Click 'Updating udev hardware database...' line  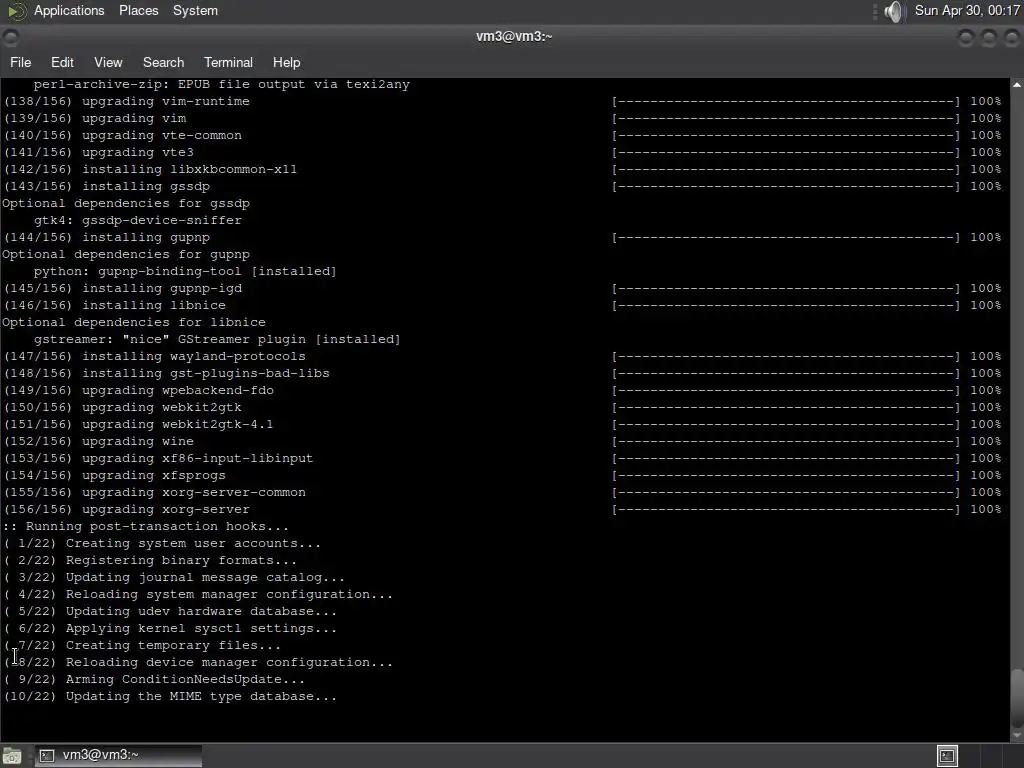coord(170,611)
